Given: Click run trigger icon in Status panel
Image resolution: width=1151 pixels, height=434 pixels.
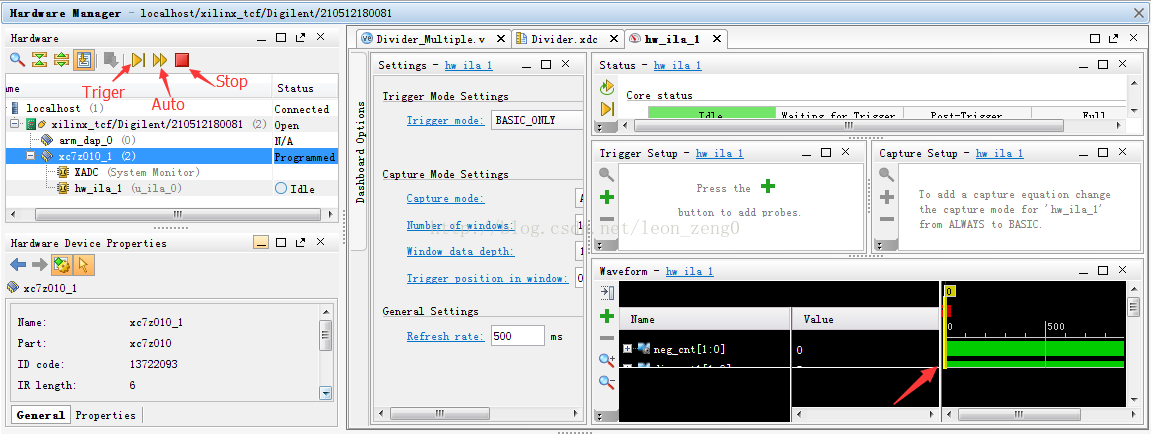Looking at the screenshot, I should click(x=606, y=109).
